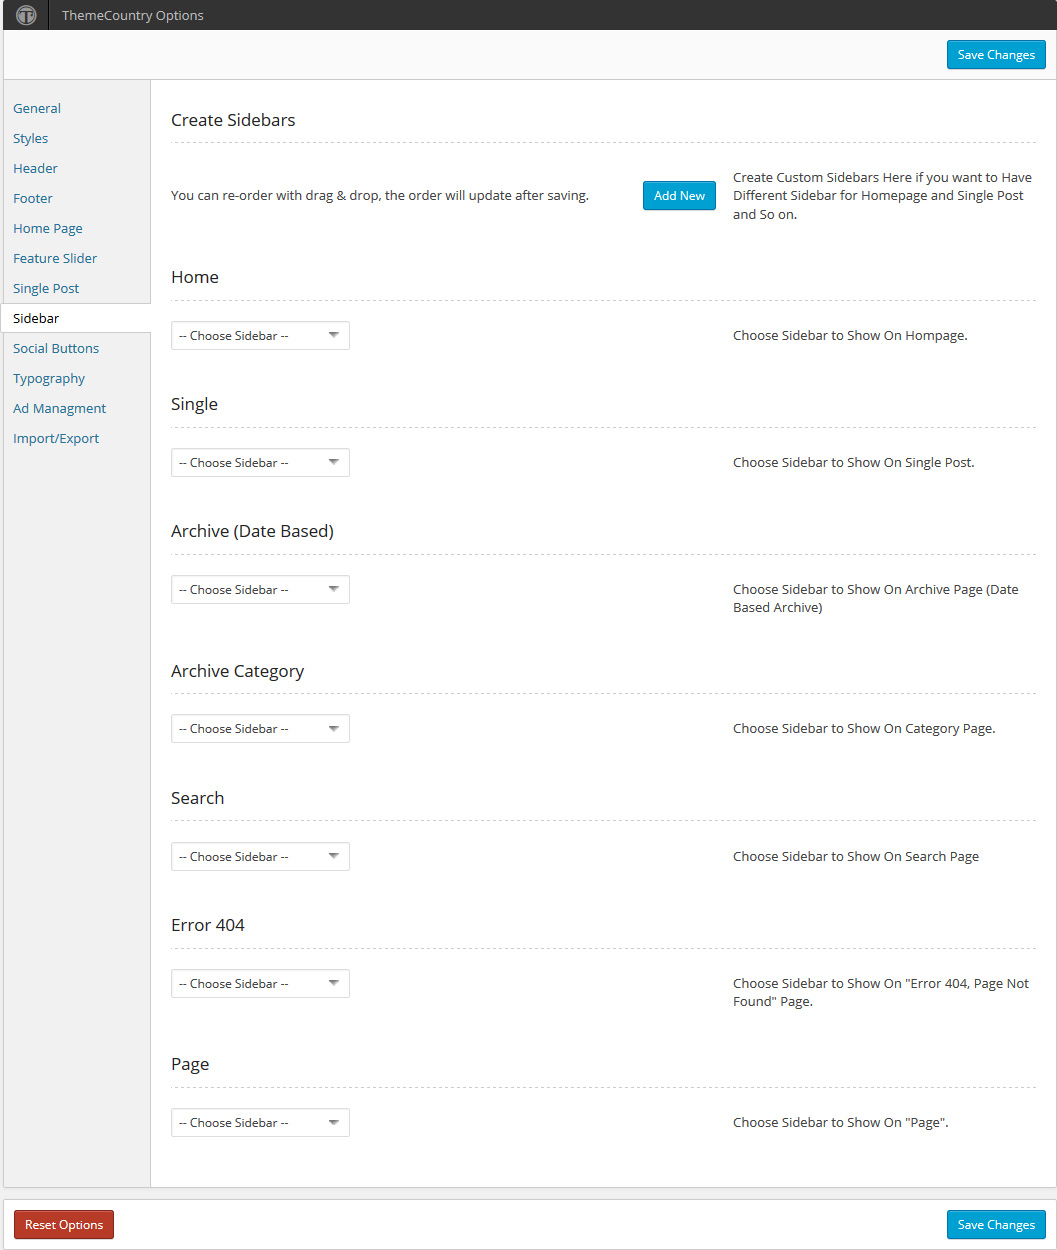The image size is (1057, 1250).
Task: Click the Add New sidebar button
Action: (679, 196)
